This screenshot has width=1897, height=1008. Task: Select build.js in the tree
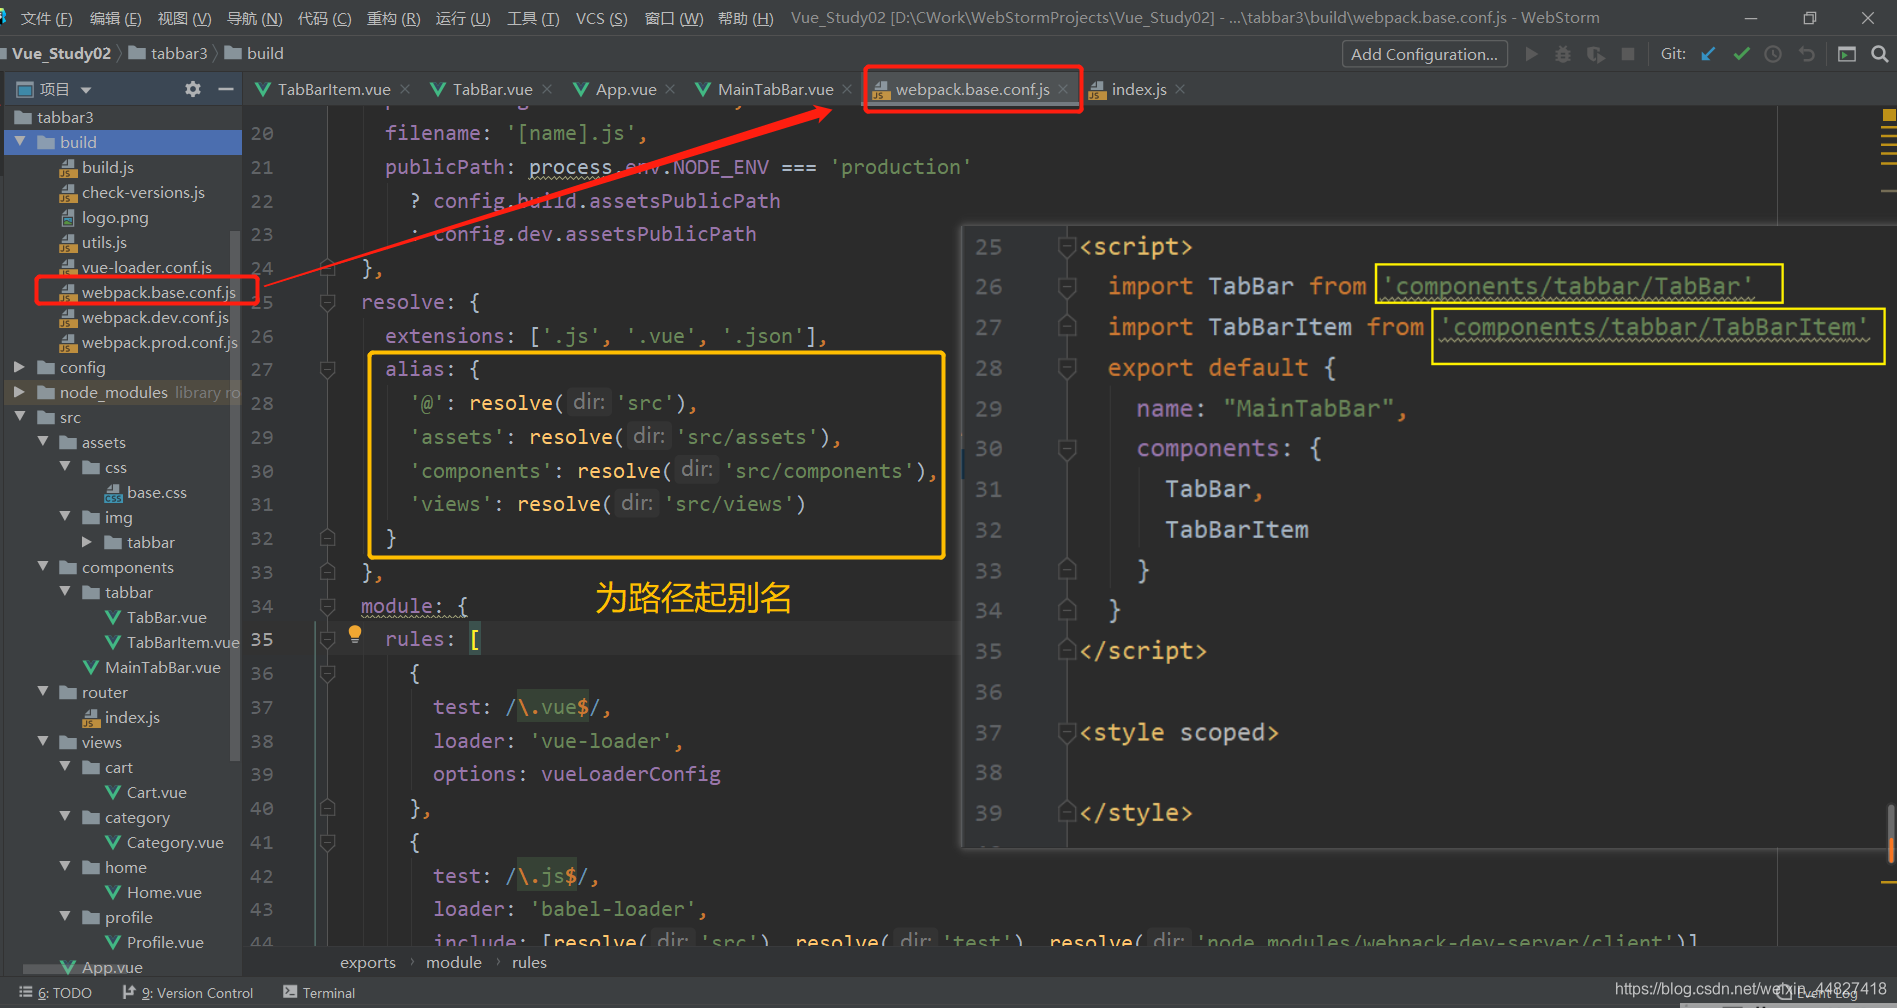point(96,167)
